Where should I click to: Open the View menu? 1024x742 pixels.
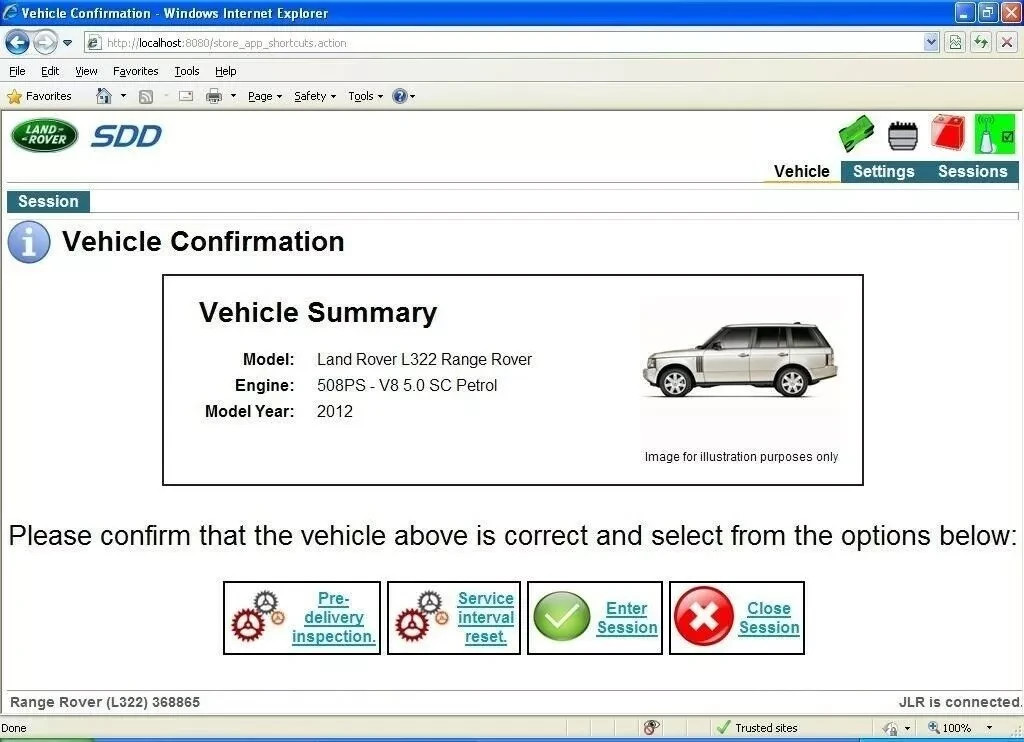tap(86, 71)
